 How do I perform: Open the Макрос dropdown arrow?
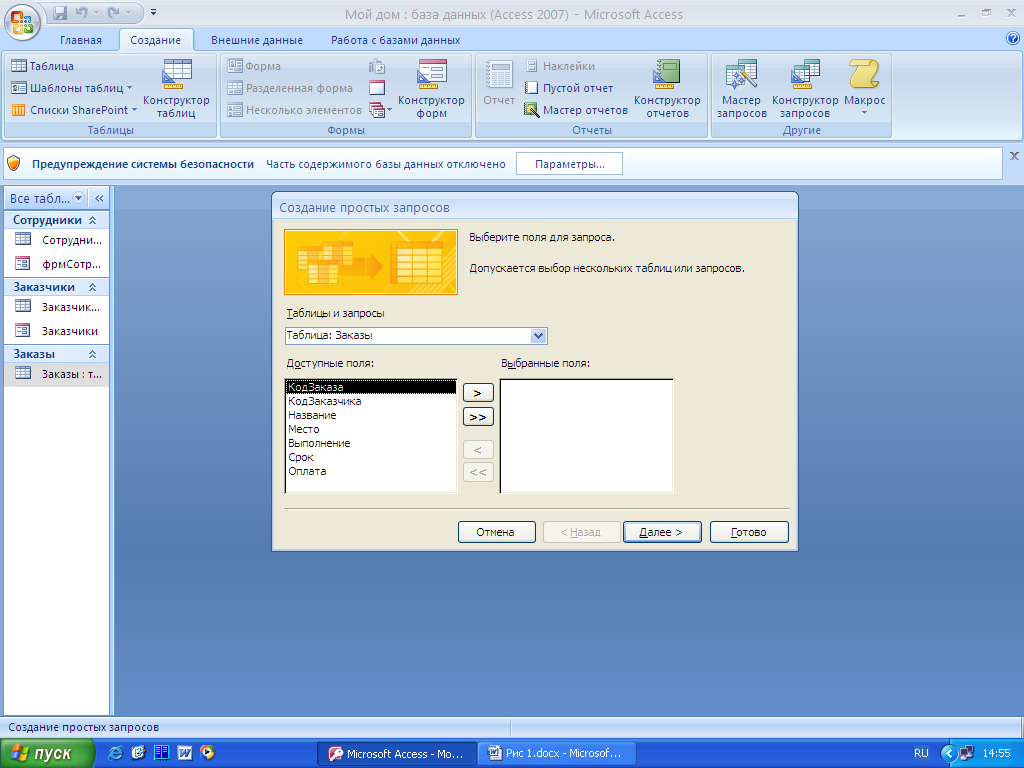tap(864, 113)
